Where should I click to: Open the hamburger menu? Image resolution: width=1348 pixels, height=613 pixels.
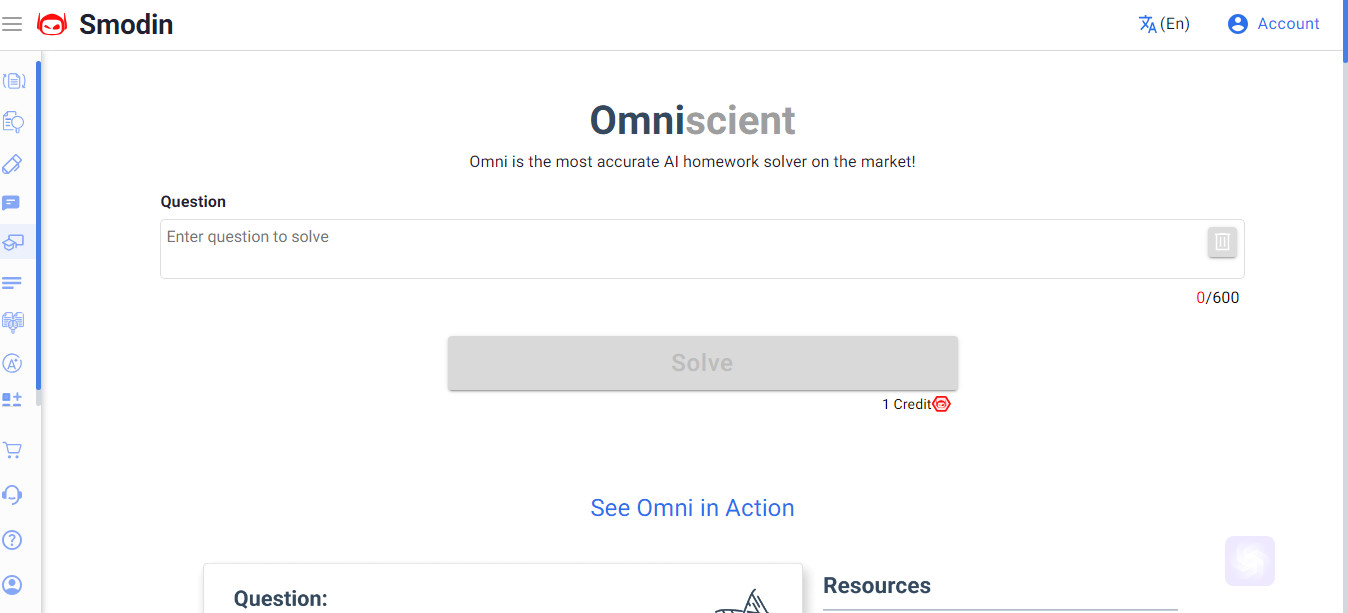[x=12, y=24]
